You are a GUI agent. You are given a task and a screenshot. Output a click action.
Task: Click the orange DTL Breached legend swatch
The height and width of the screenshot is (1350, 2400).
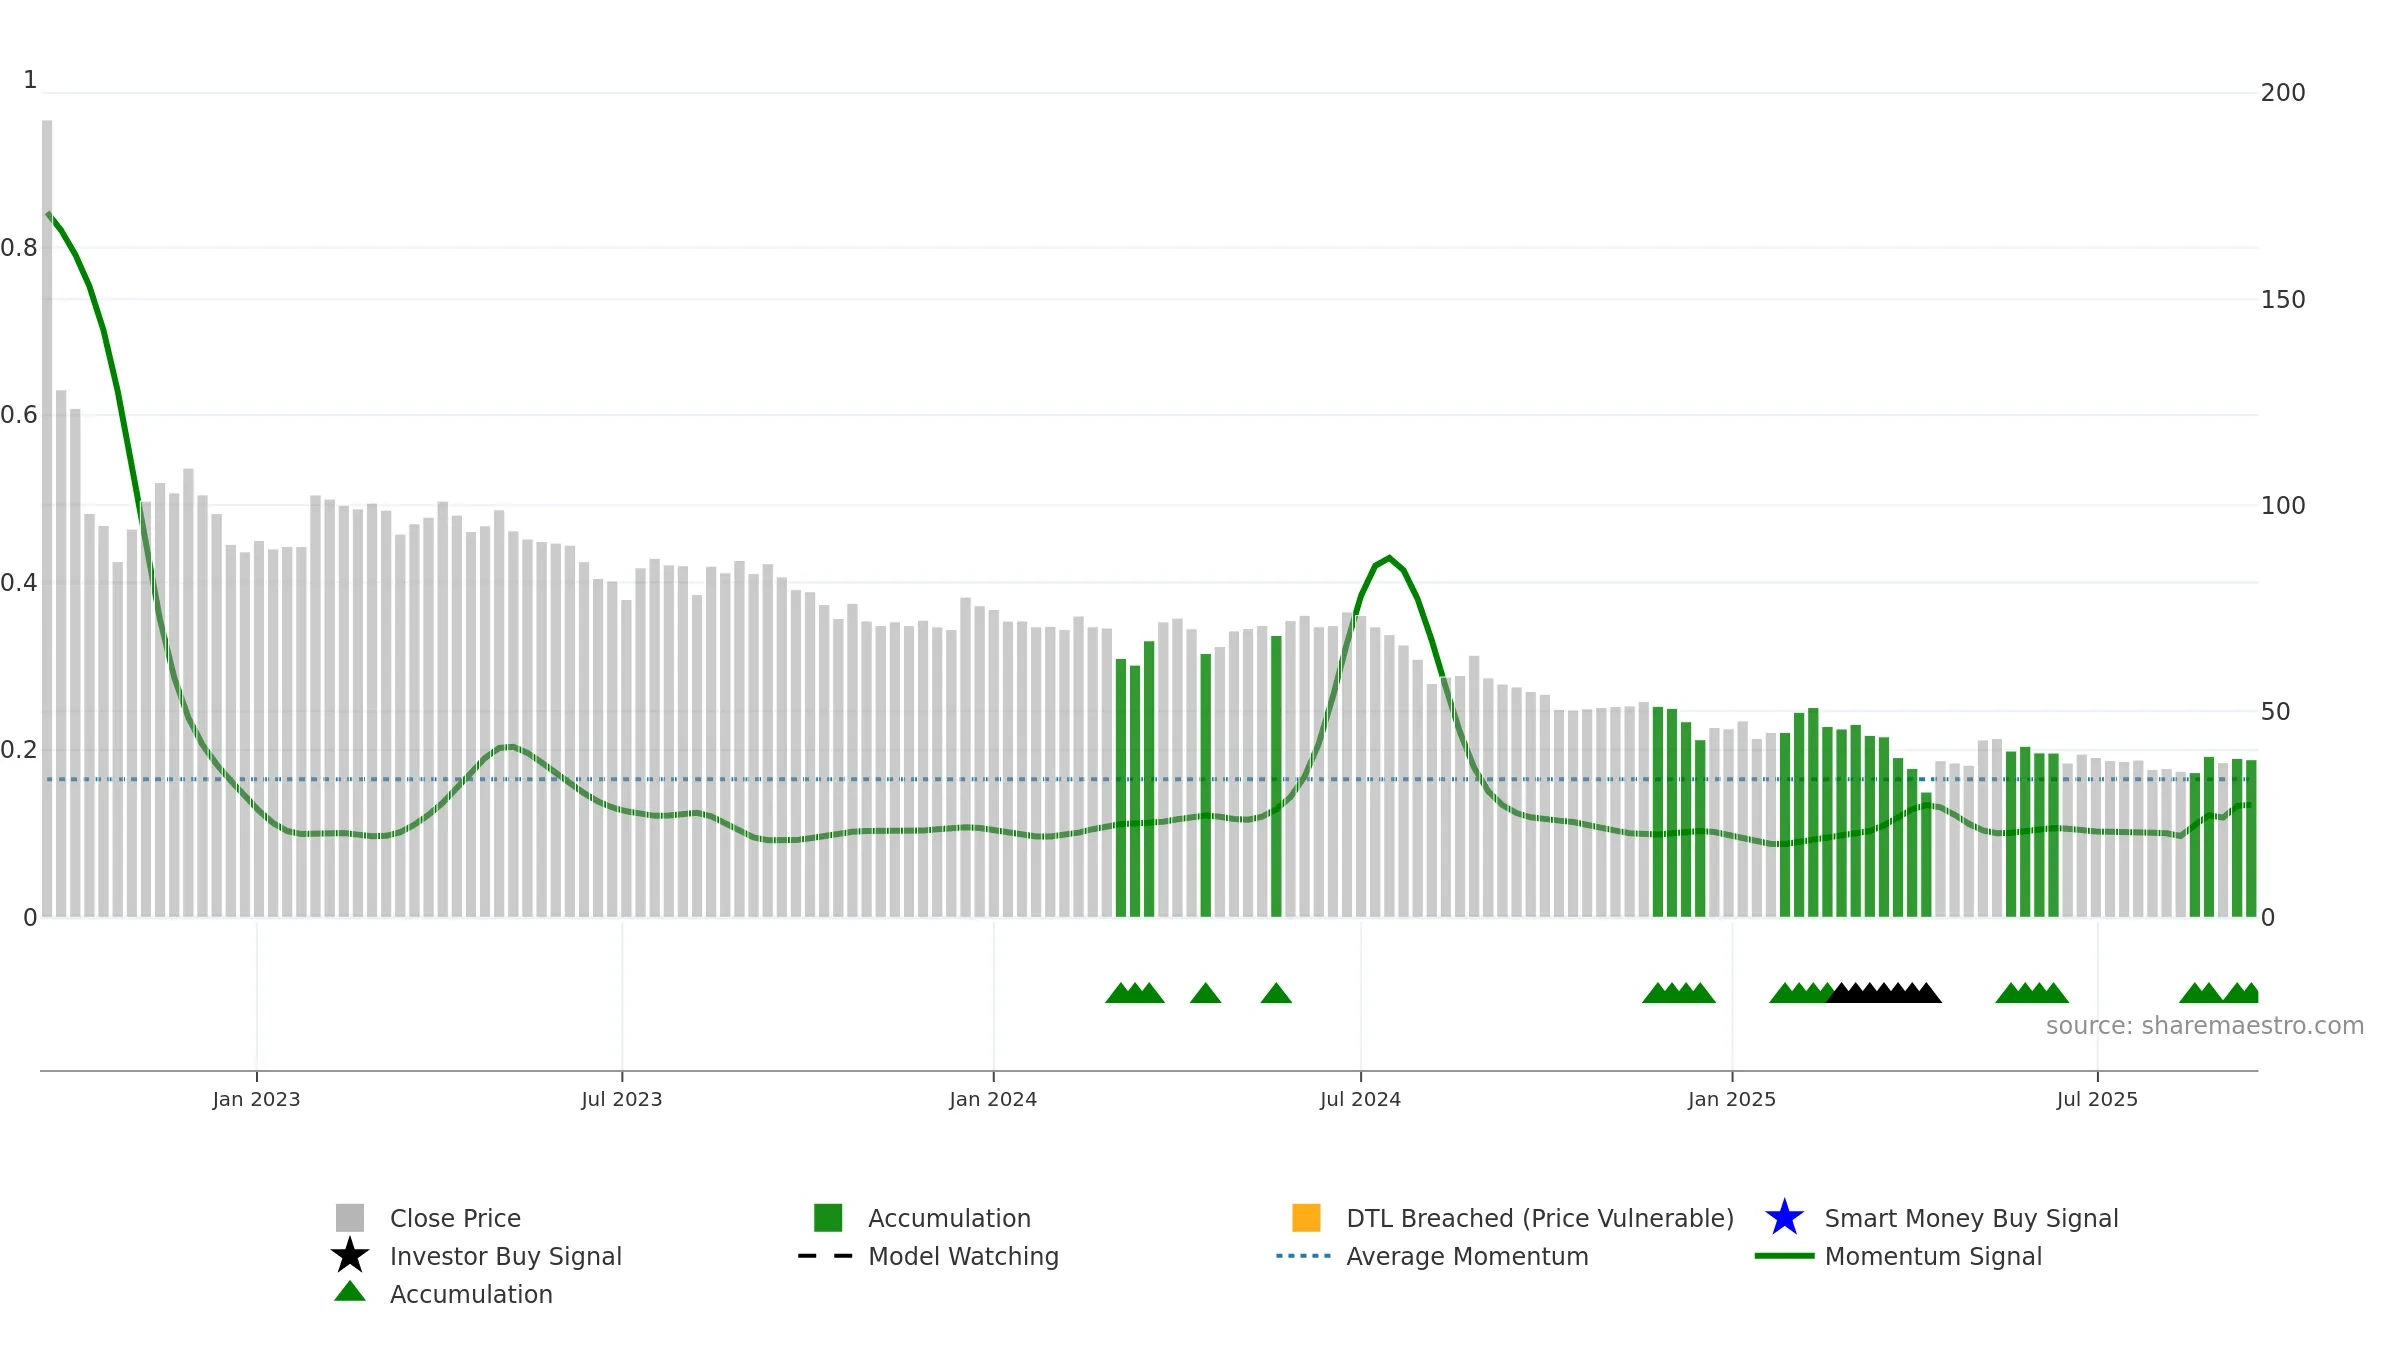1306,1217
